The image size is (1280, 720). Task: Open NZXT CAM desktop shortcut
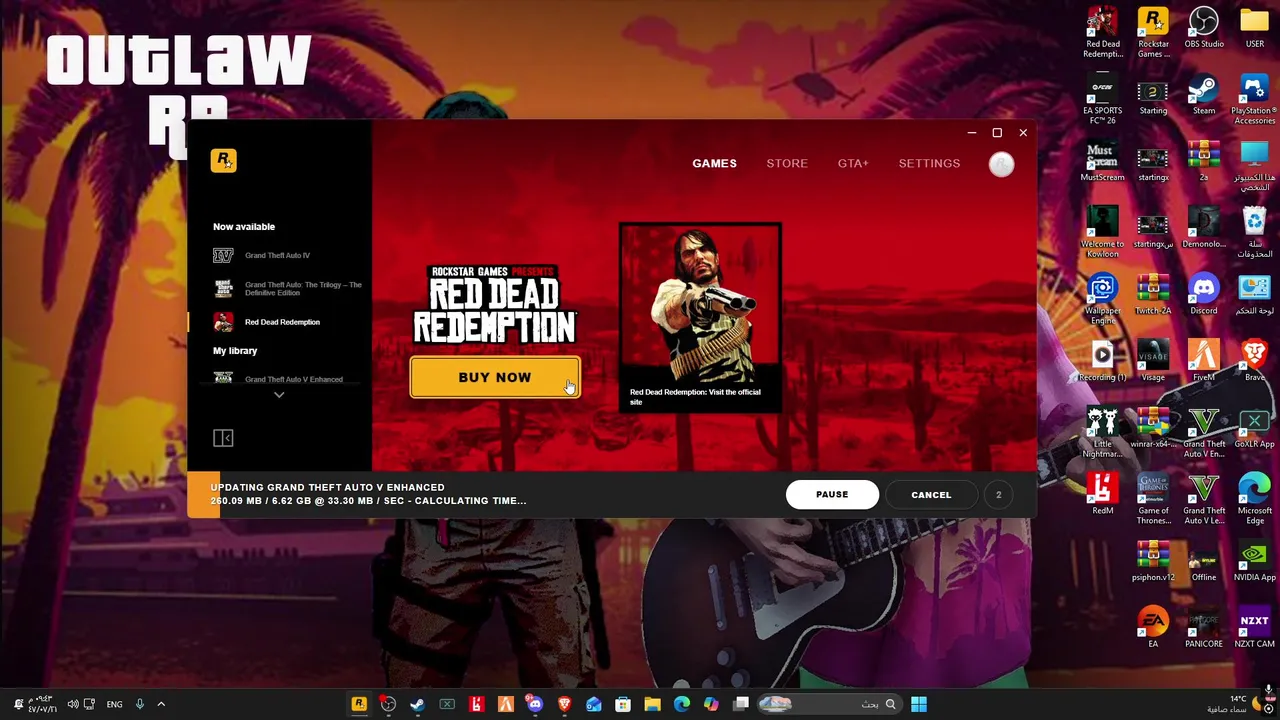click(x=1254, y=628)
